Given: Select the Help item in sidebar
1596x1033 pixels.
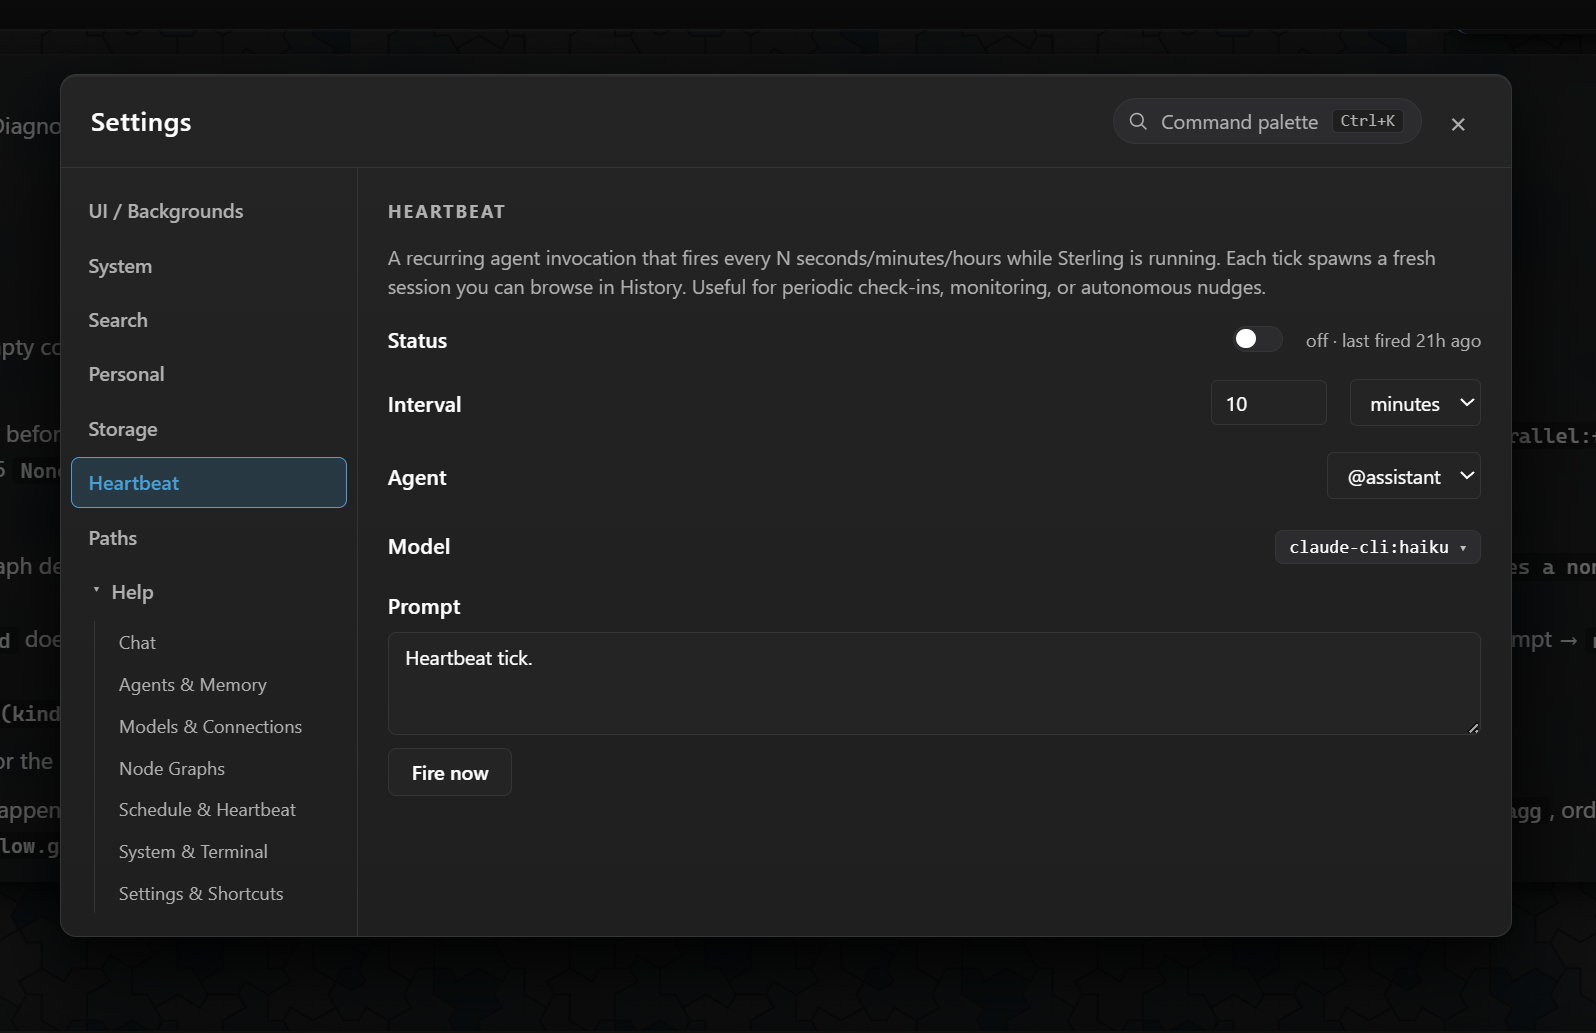Looking at the screenshot, I should click(x=132, y=592).
